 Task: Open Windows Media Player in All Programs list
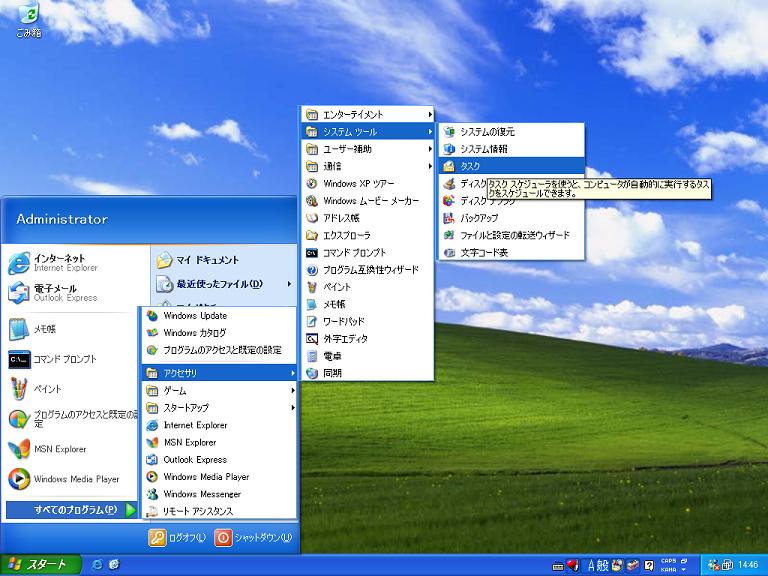(219, 477)
